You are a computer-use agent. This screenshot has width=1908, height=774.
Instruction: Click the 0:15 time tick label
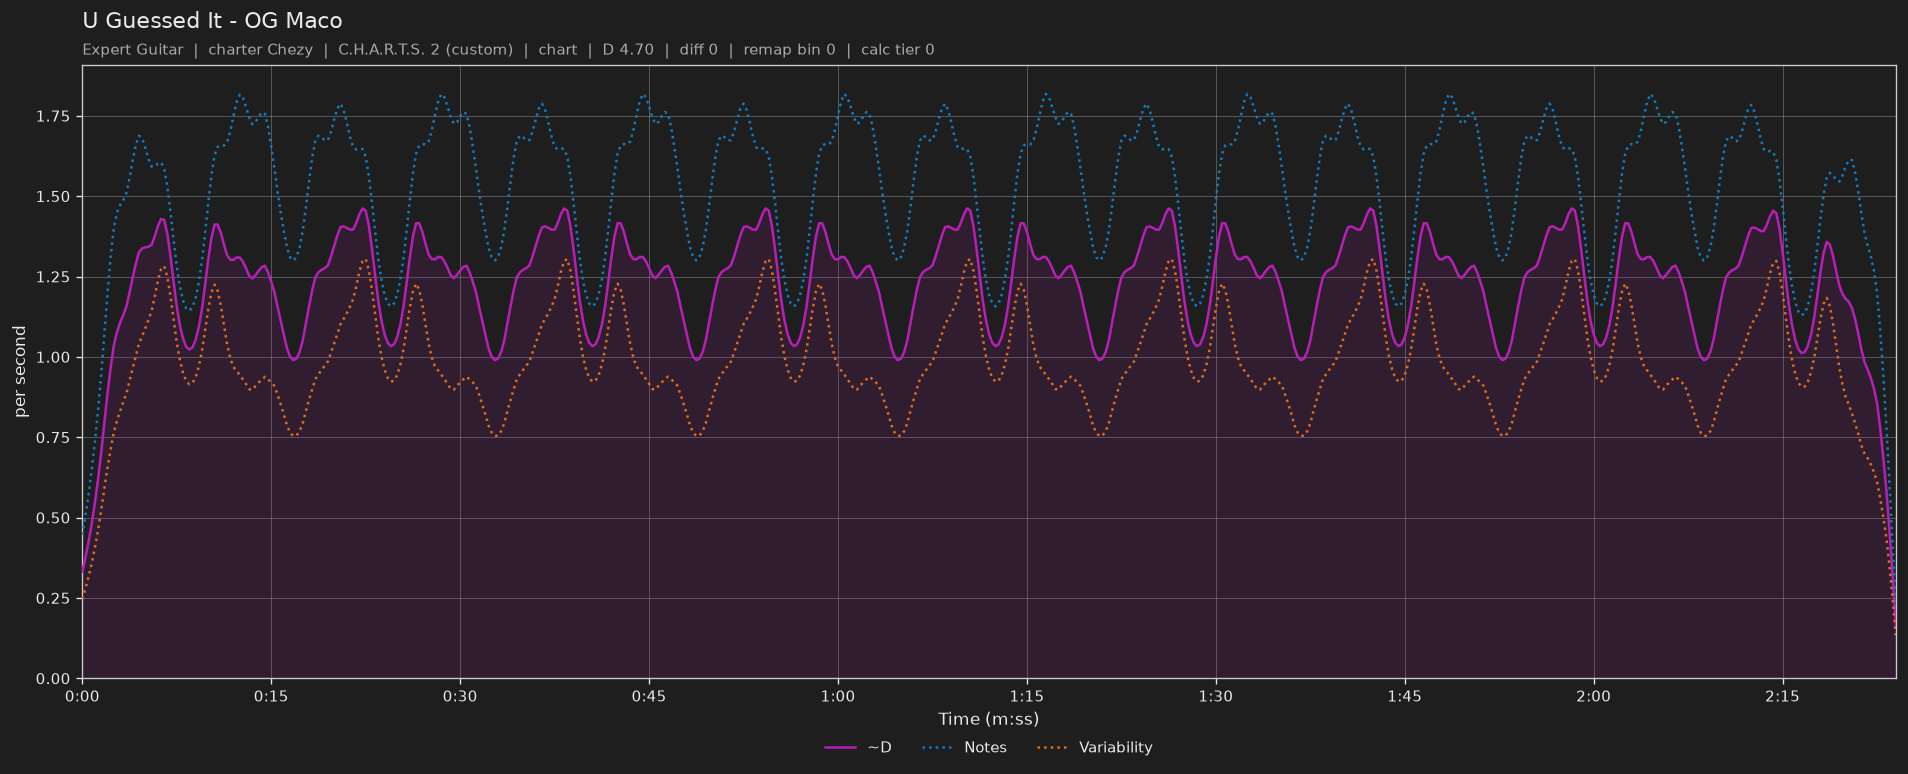[271, 696]
